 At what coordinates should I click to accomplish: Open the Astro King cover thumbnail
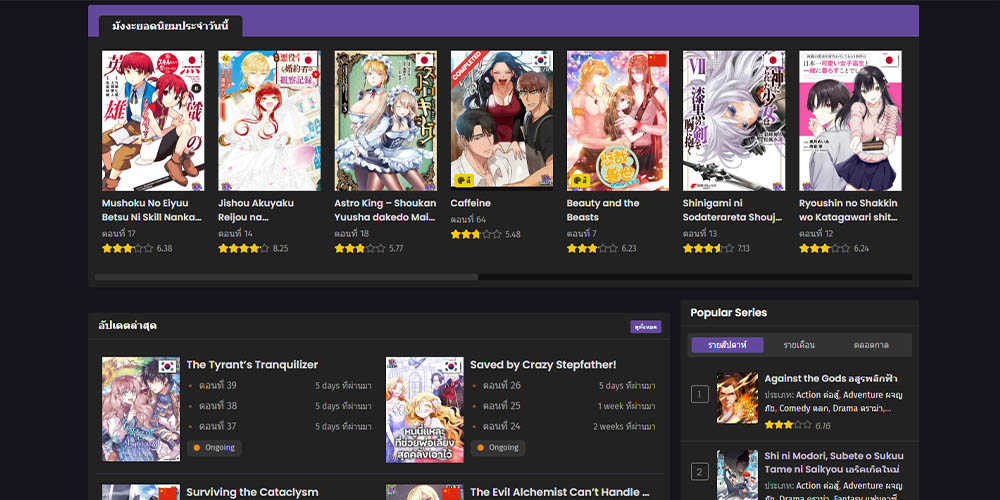pos(385,121)
